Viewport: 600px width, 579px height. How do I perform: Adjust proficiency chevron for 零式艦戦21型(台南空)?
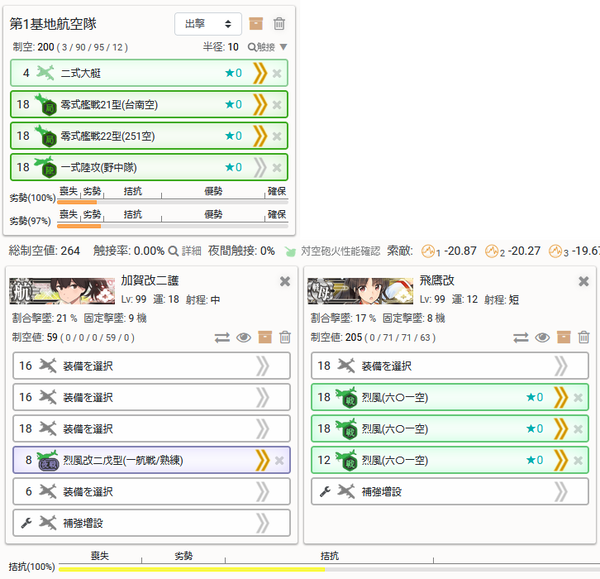click(x=260, y=104)
